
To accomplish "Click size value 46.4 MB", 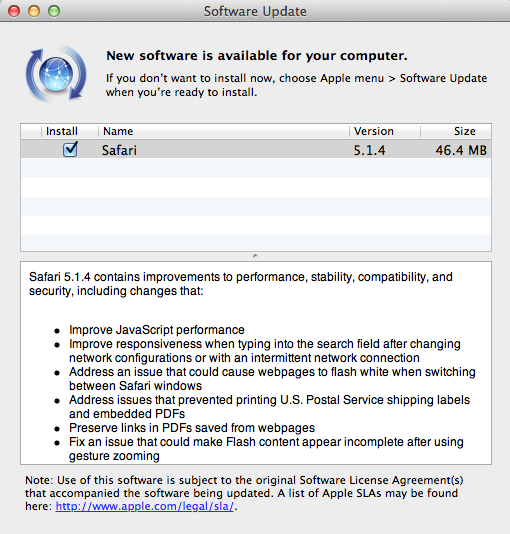I will [461, 150].
